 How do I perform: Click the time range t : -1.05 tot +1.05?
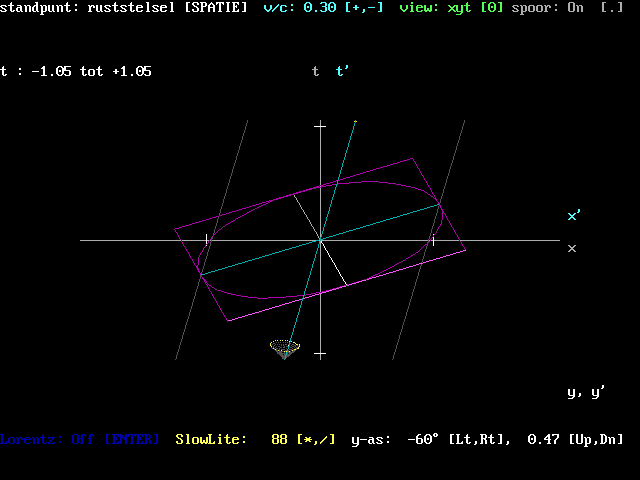pos(76,72)
